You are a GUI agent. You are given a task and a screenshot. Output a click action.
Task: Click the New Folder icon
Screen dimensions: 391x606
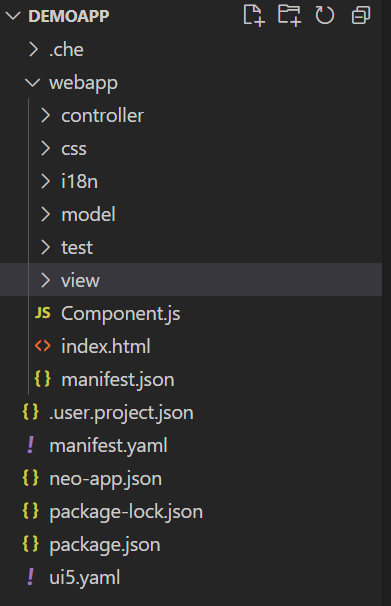[x=289, y=15]
